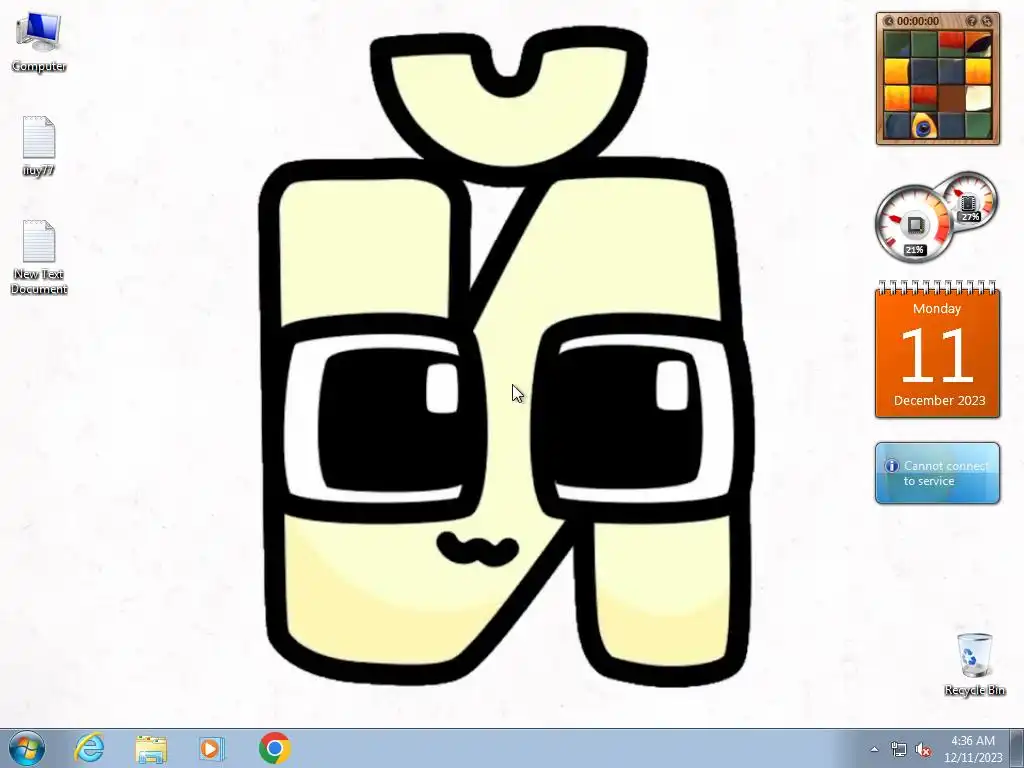This screenshot has height=768, width=1024.
Task: Select the Computer desktop icon
Action: pos(39,42)
